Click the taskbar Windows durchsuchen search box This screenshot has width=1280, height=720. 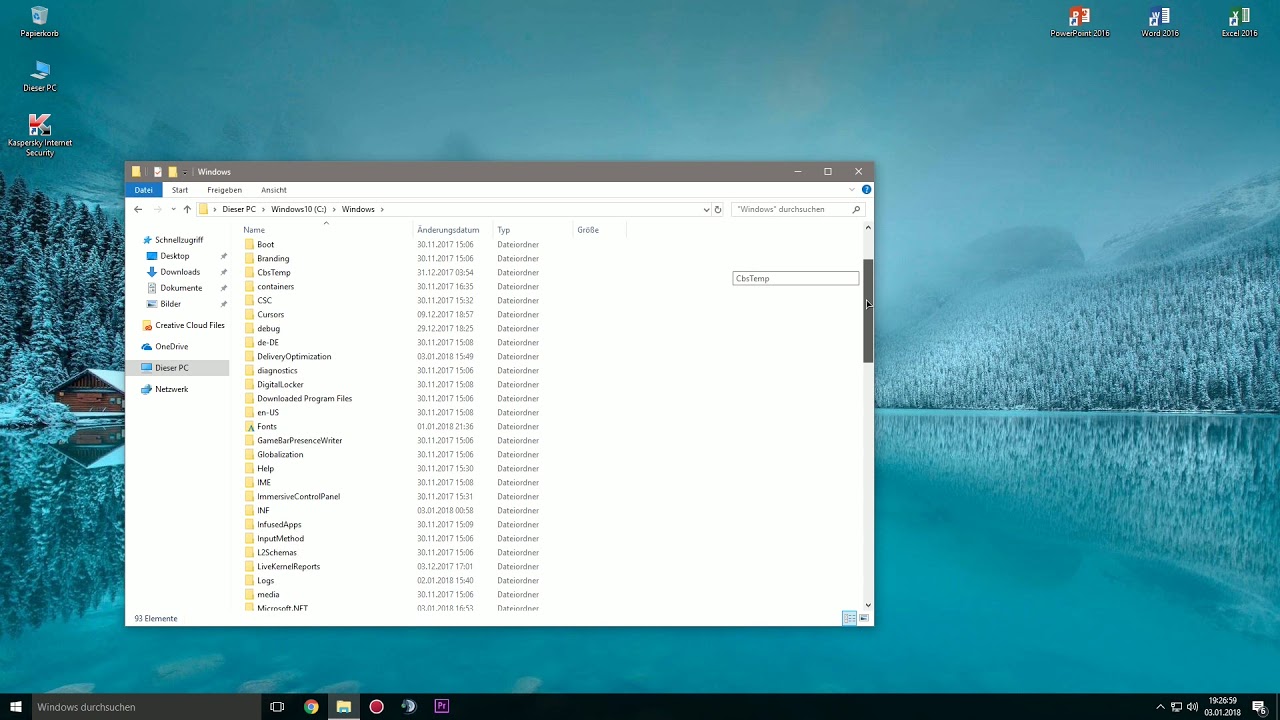point(146,707)
